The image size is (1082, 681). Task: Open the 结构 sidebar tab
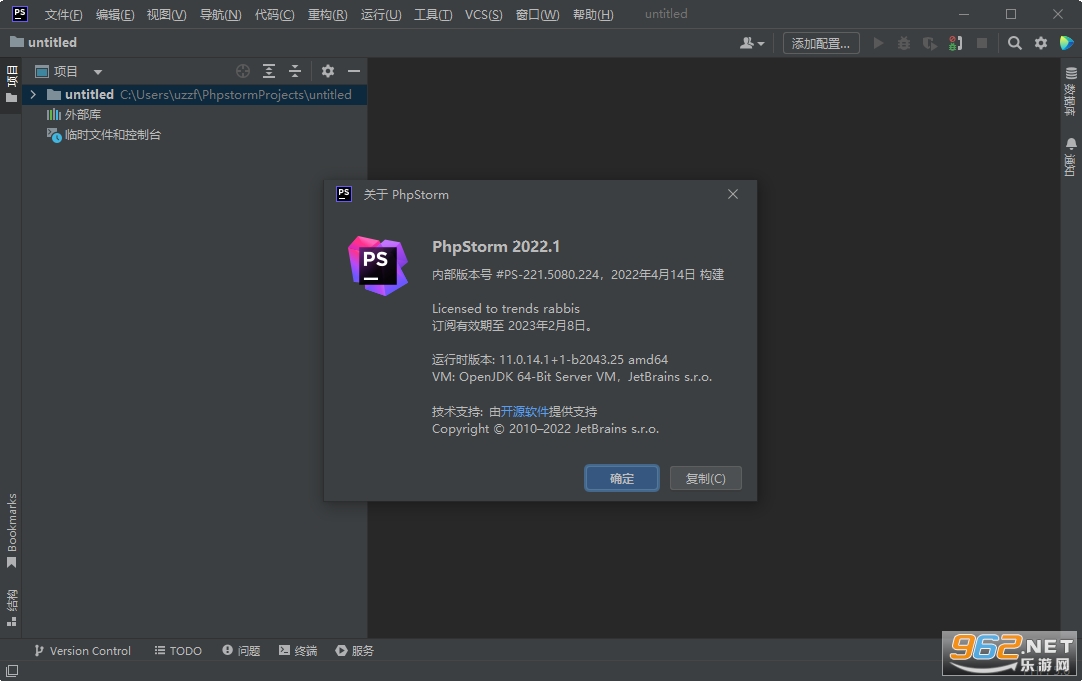coord(11,607)
